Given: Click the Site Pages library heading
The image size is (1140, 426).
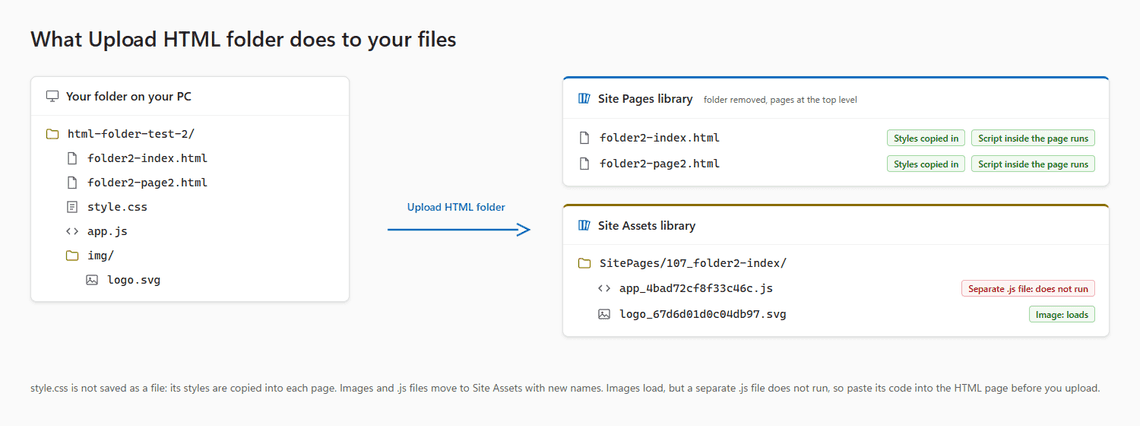Looking at the screenshot, I should pyautogui.click(x=645, y=99).
